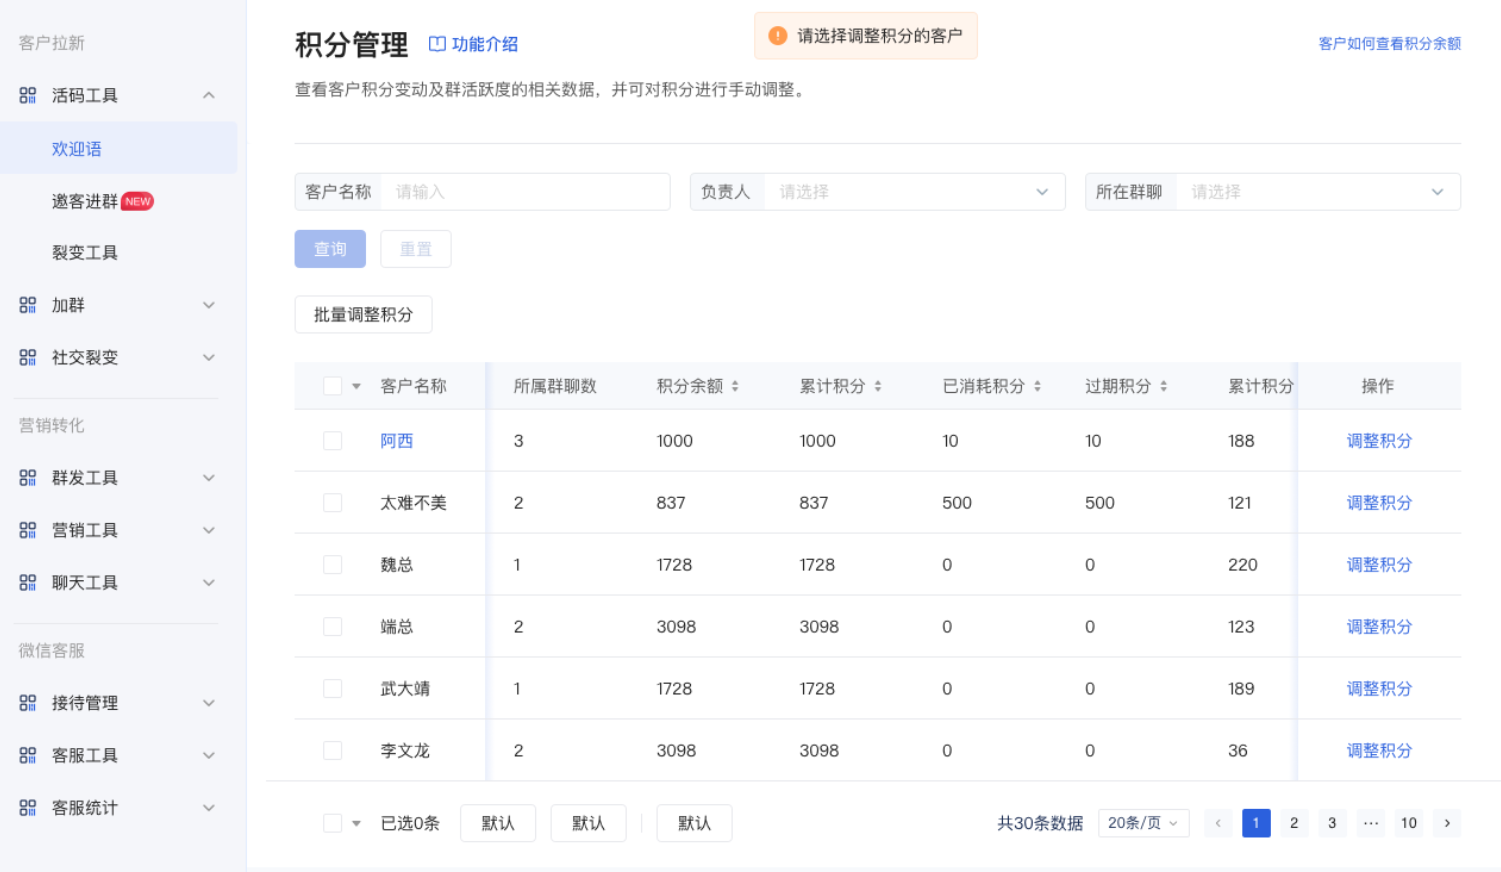Check the row for 阿西
The width and height of the screenshot is (1501, 872).
coord(333,441)
